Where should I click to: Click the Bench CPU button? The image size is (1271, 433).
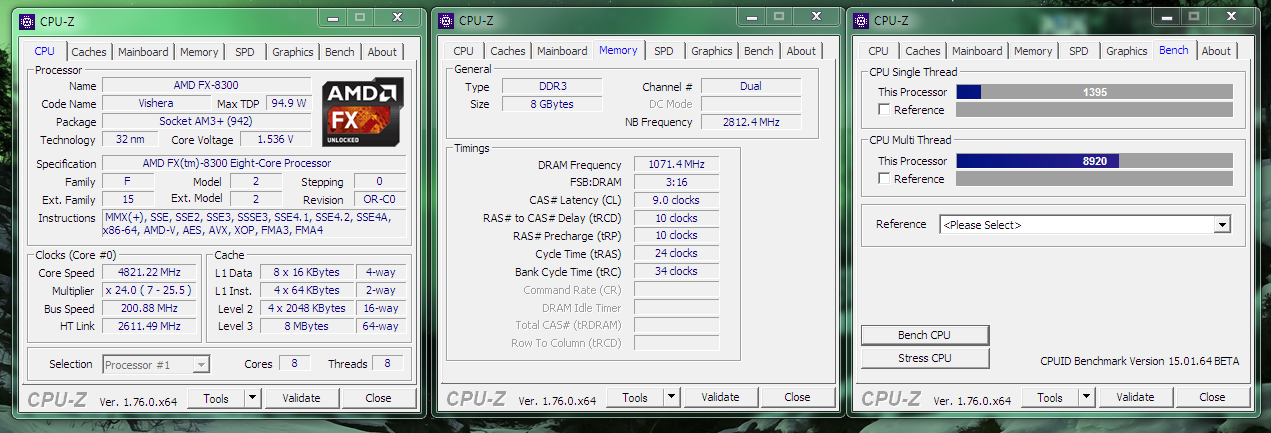point(925,335)
